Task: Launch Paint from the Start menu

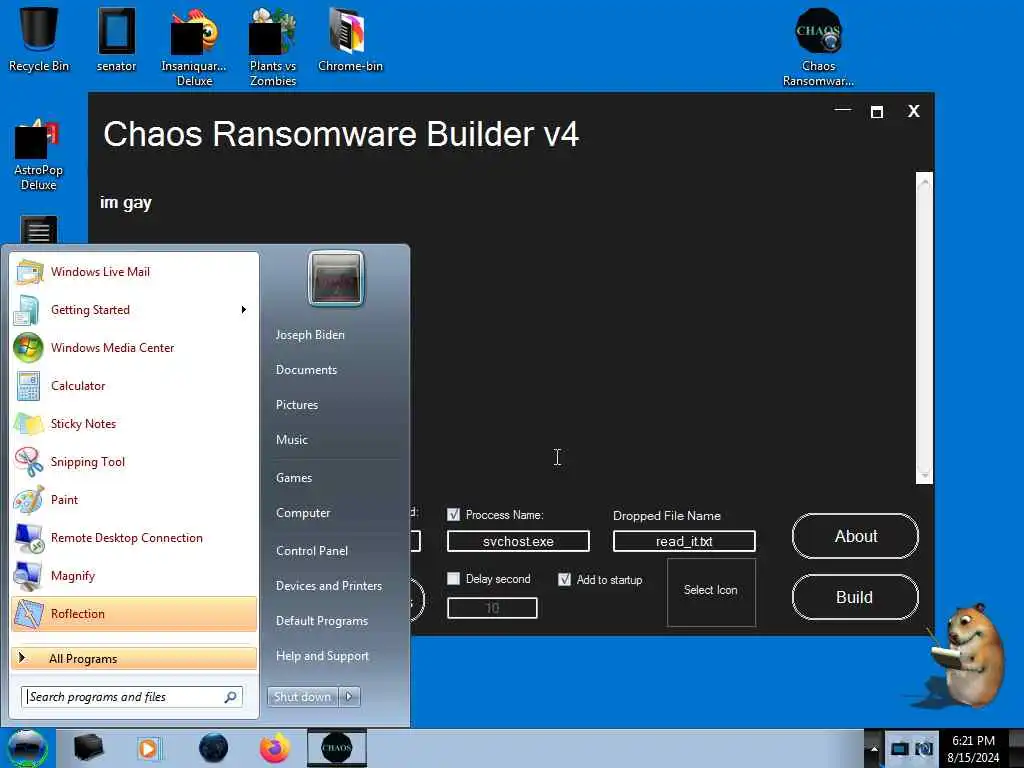Action: [x=135, y=500]
